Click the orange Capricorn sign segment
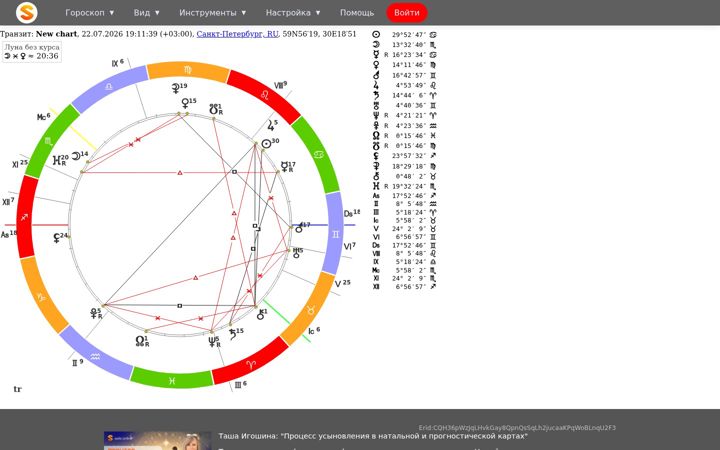The width and height of the screenshot is (720, 450). [42, 296]
